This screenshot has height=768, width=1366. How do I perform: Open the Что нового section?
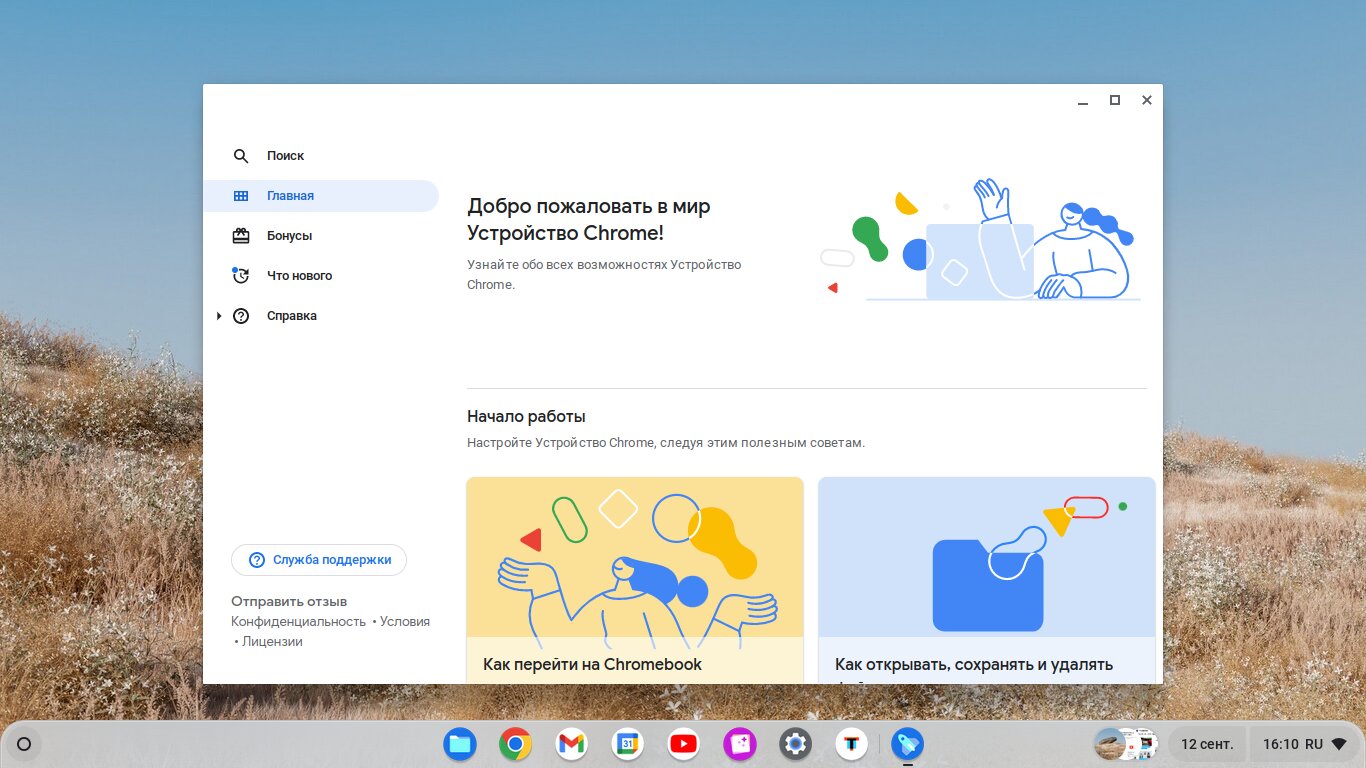(321, 276)
